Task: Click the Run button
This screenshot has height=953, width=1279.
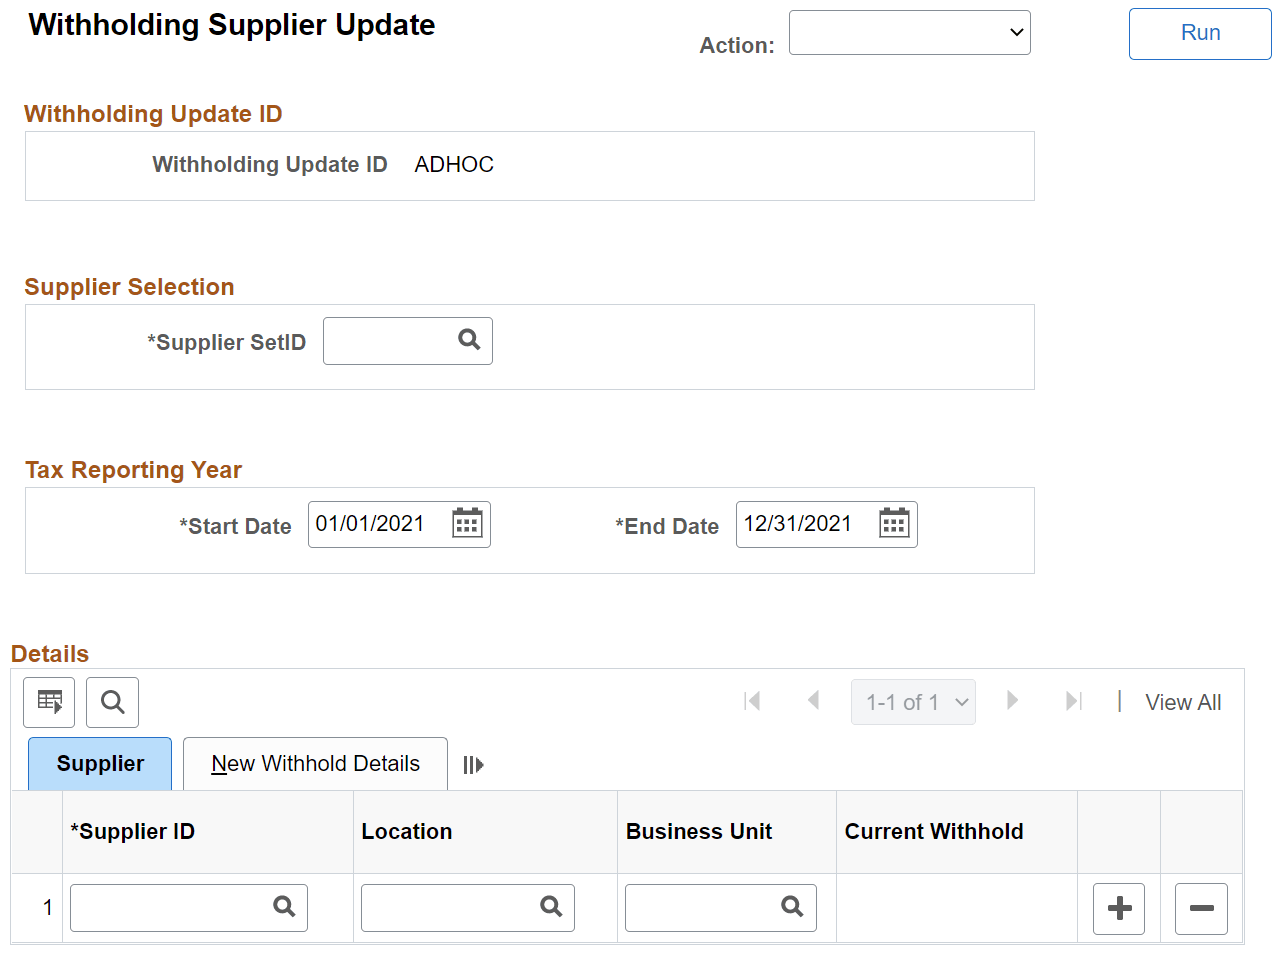Action: 1199,32
